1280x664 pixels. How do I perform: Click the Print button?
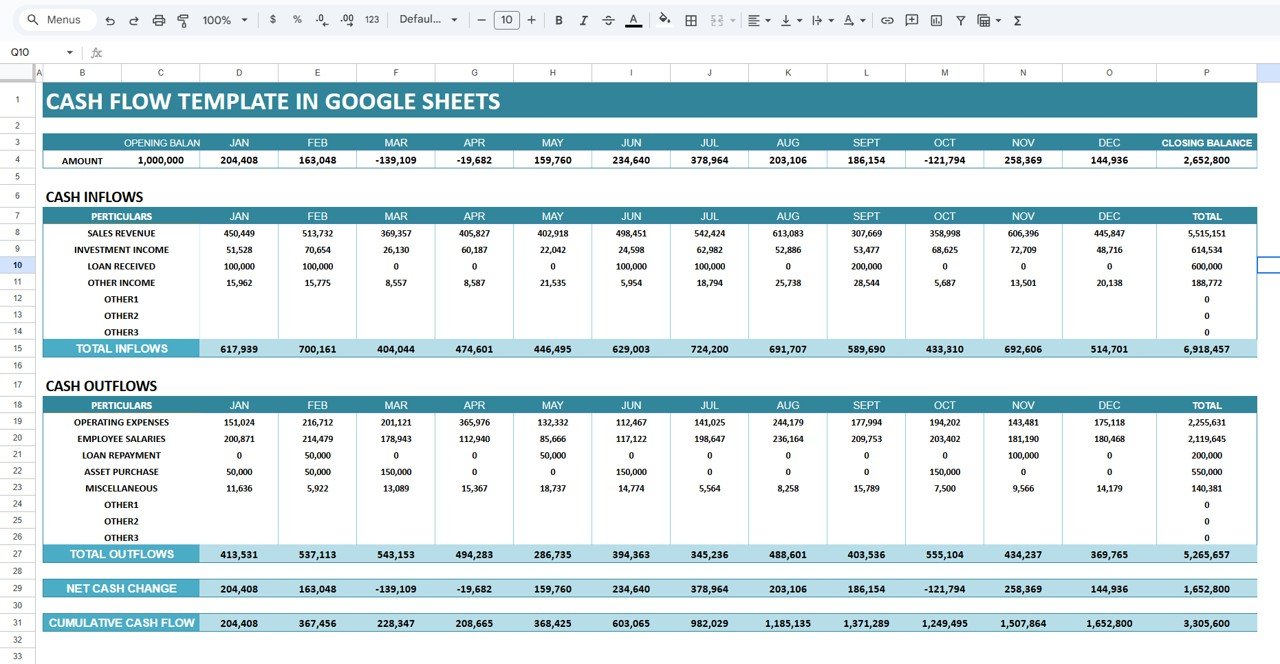coord(158,19)
